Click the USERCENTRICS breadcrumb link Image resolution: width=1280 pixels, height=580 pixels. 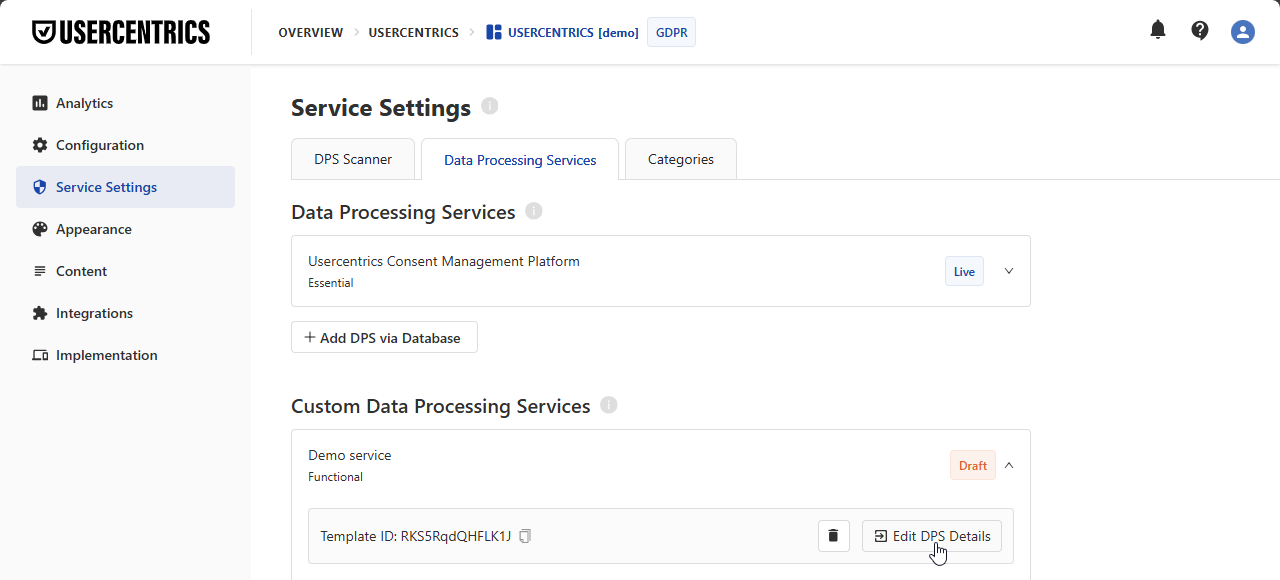click(414, 33)
